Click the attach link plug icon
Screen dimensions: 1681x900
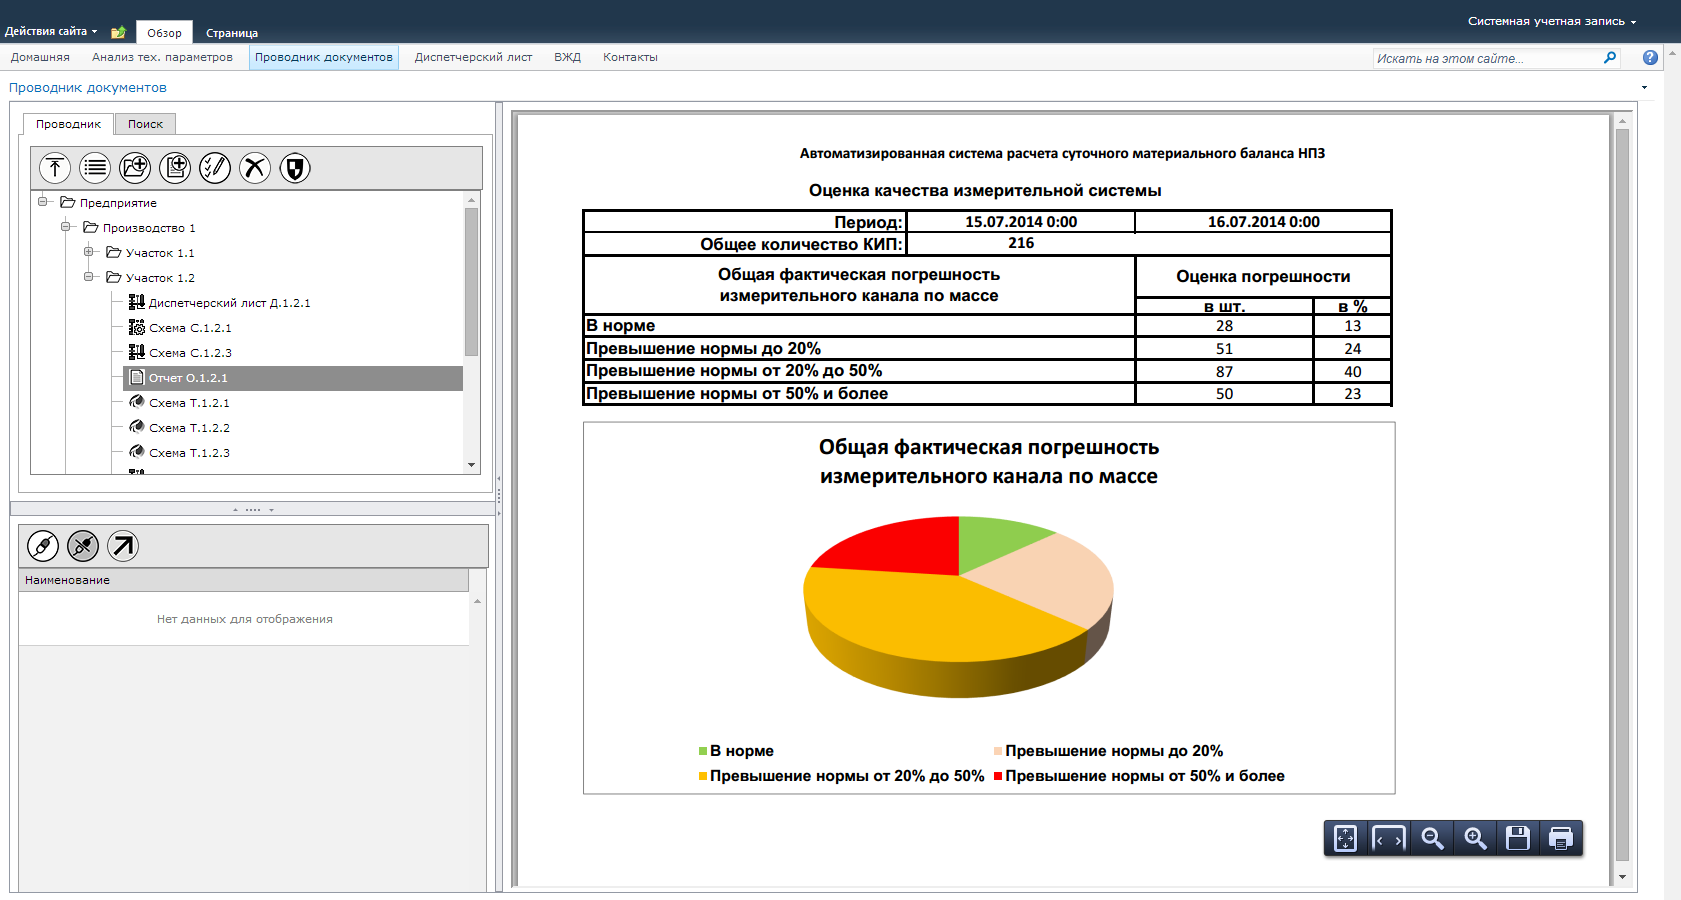click(x=43, y=546)
